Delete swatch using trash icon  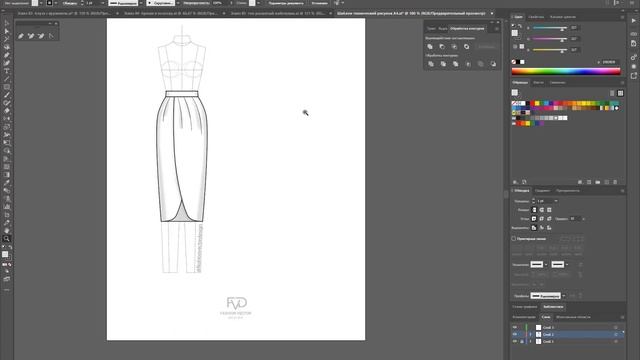point(616,182)
